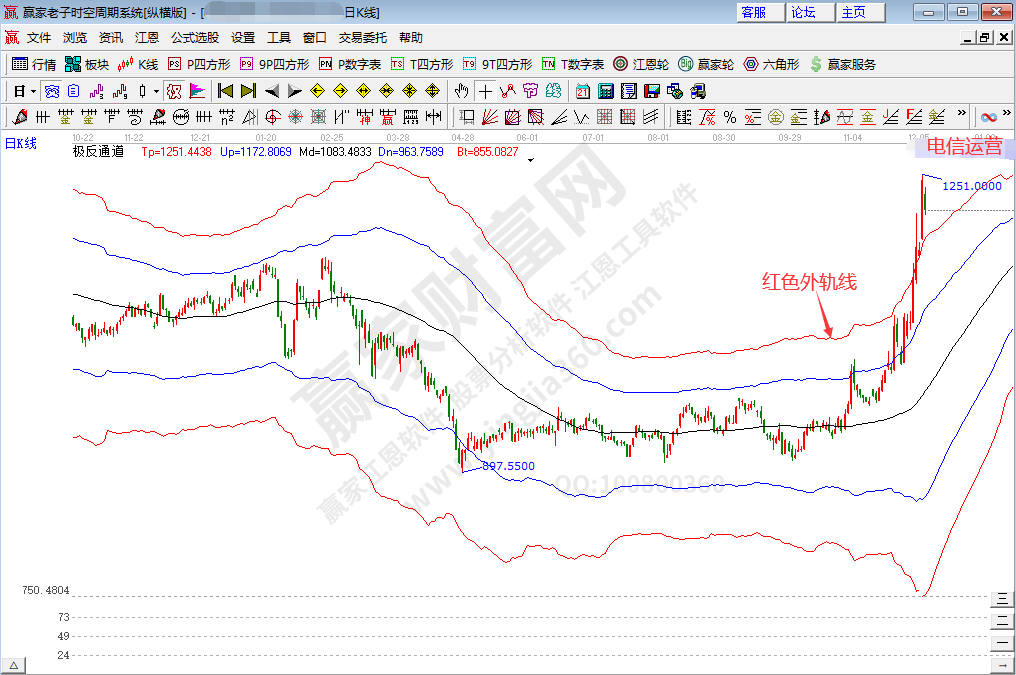The image size is (1016, 675).
Task: Open the 交易委托 menu
Action: [362, 37]
